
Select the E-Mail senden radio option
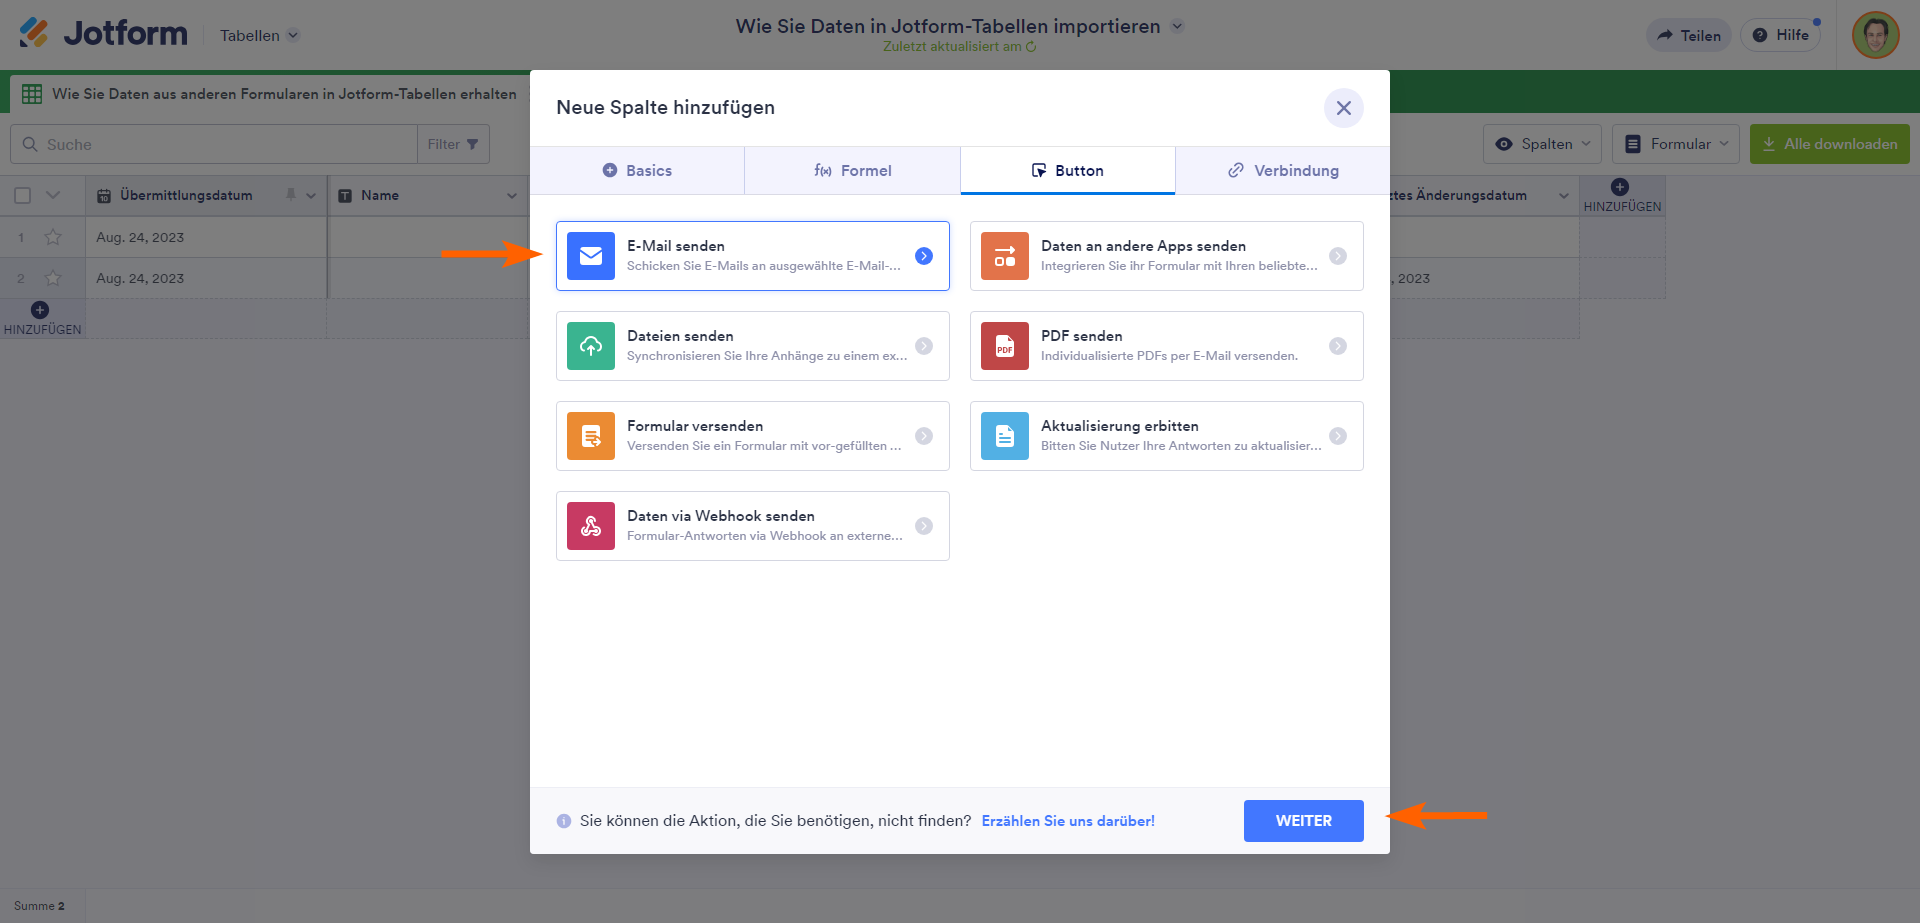click(924, 256)
